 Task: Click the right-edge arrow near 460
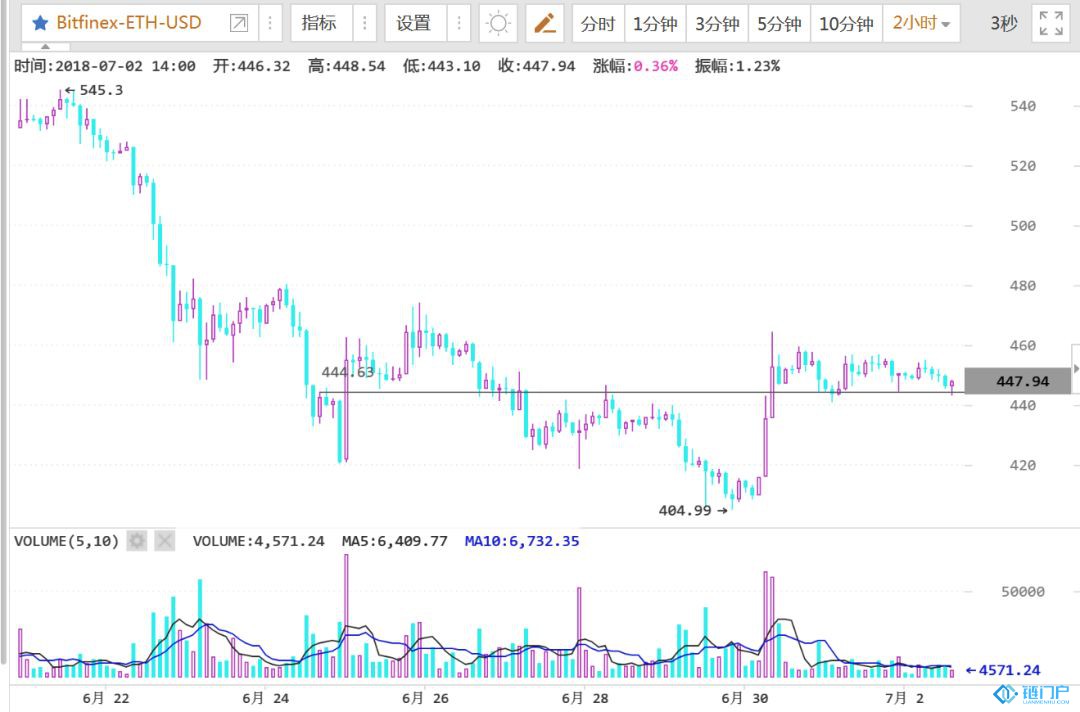point(1076,369)
